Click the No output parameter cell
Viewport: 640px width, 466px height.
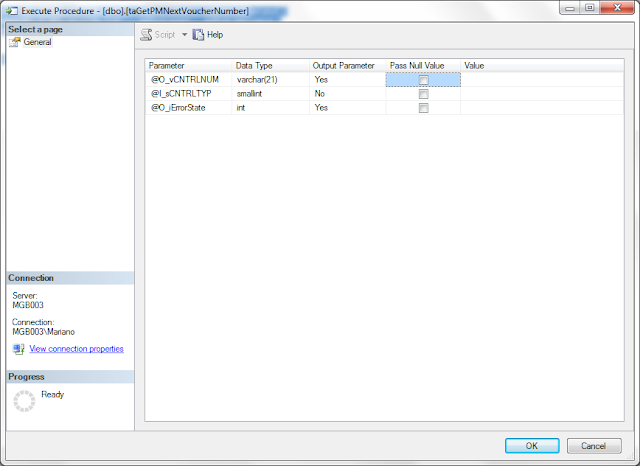(348, 94)
